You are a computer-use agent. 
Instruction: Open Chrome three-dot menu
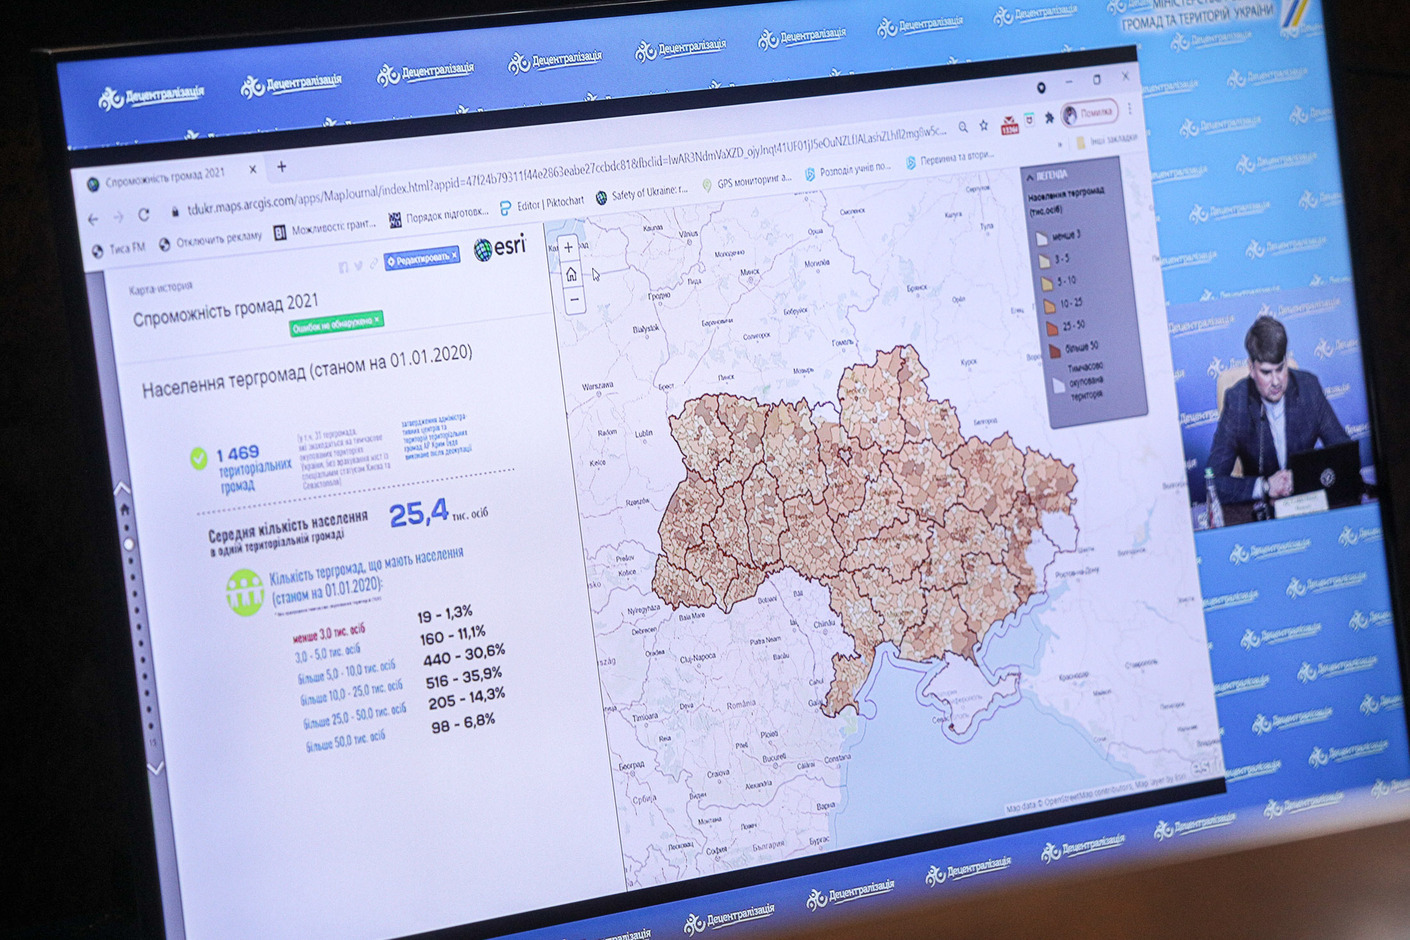(1130, 108)
